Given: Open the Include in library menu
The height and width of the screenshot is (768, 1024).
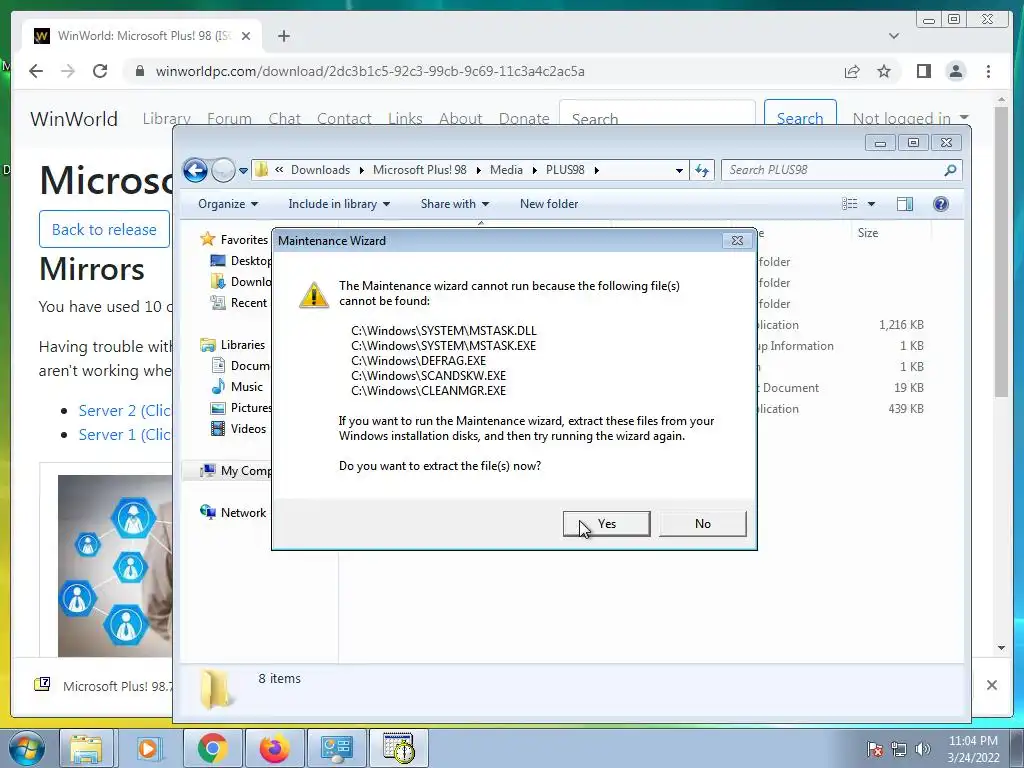Looking at the screenshot, I should 339,204.
